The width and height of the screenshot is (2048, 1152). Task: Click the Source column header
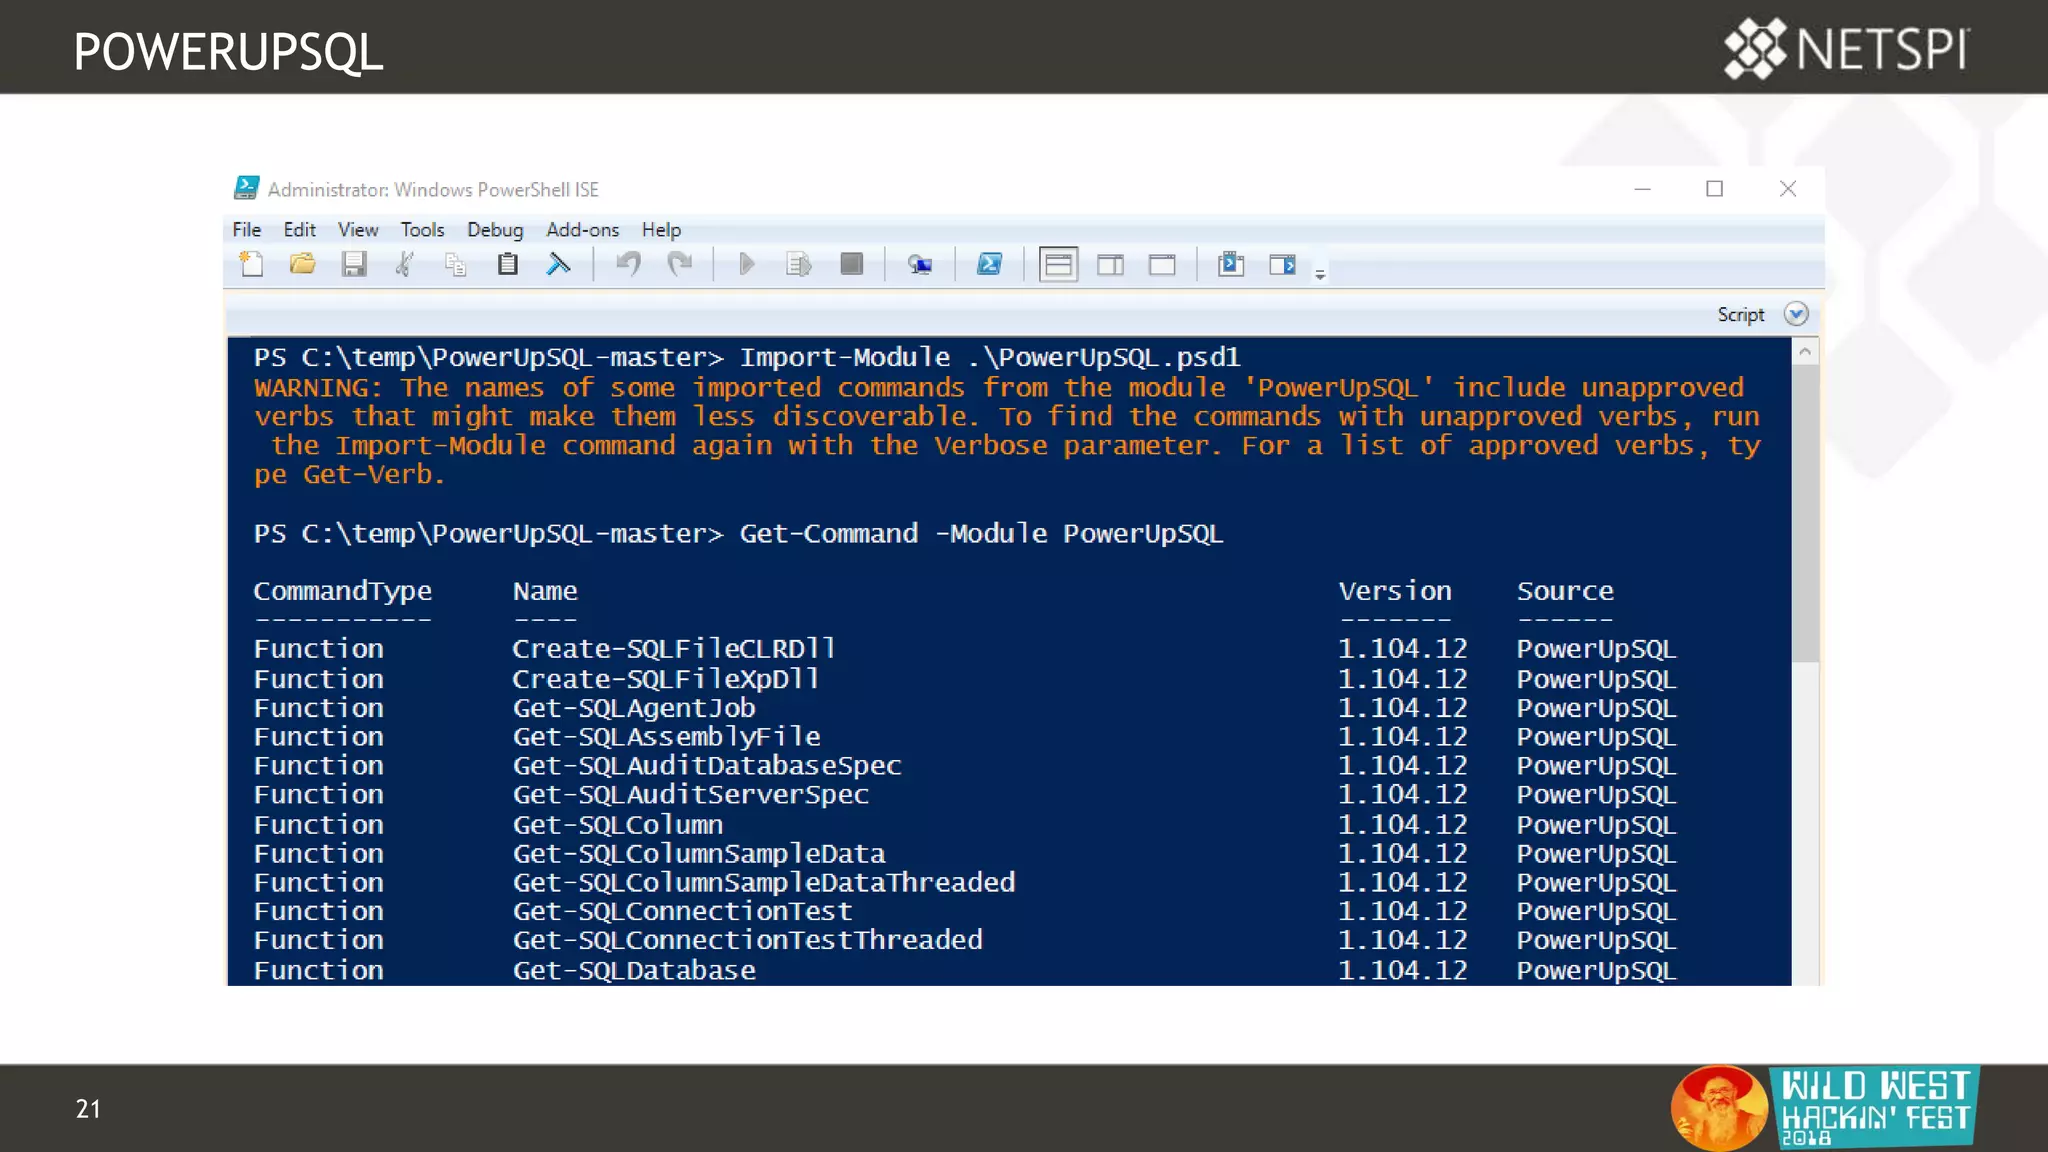[1565, 591]
